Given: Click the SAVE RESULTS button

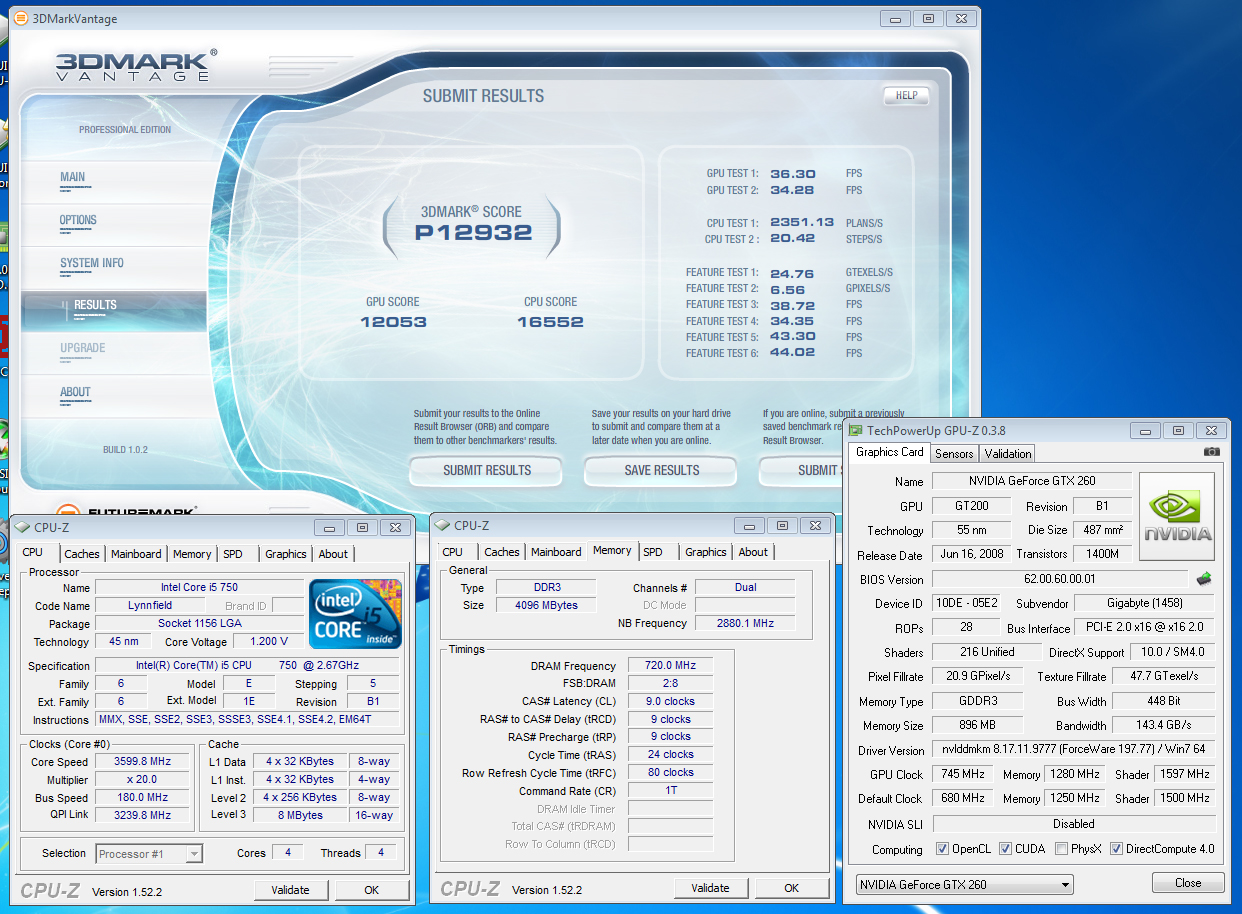Looking at the screenshot, I should click(661, 470).
